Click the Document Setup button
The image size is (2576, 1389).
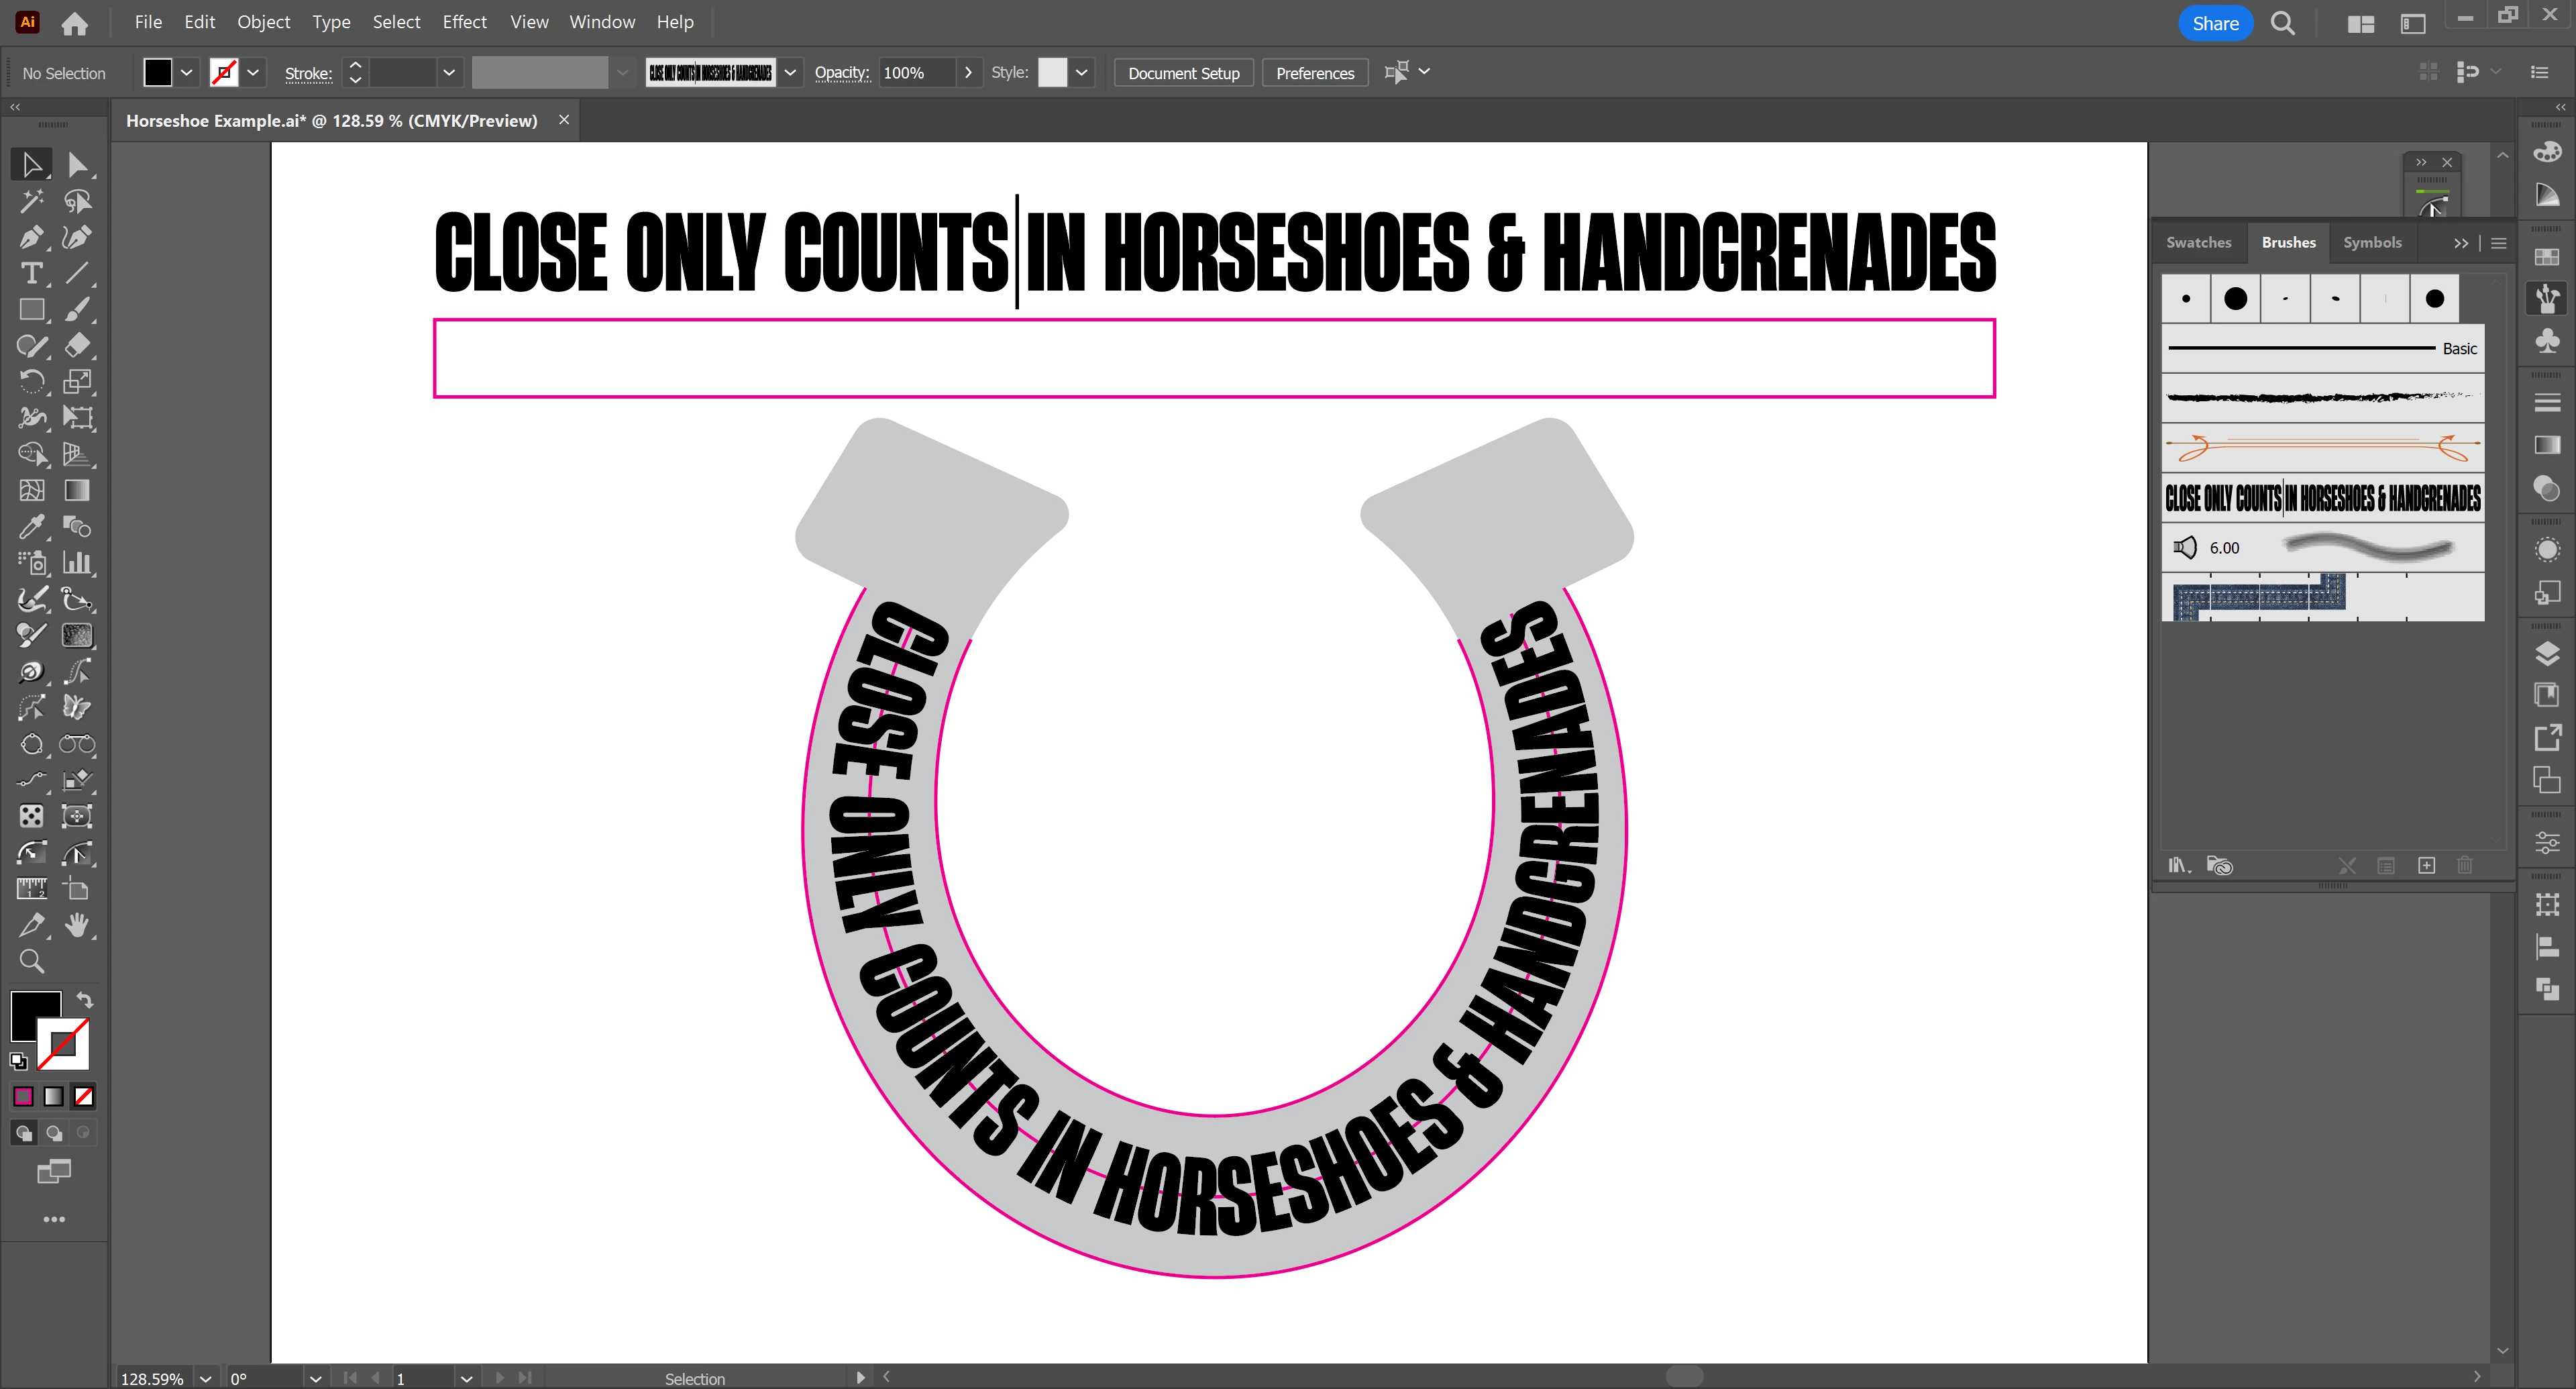click(x=1183, y=73)
